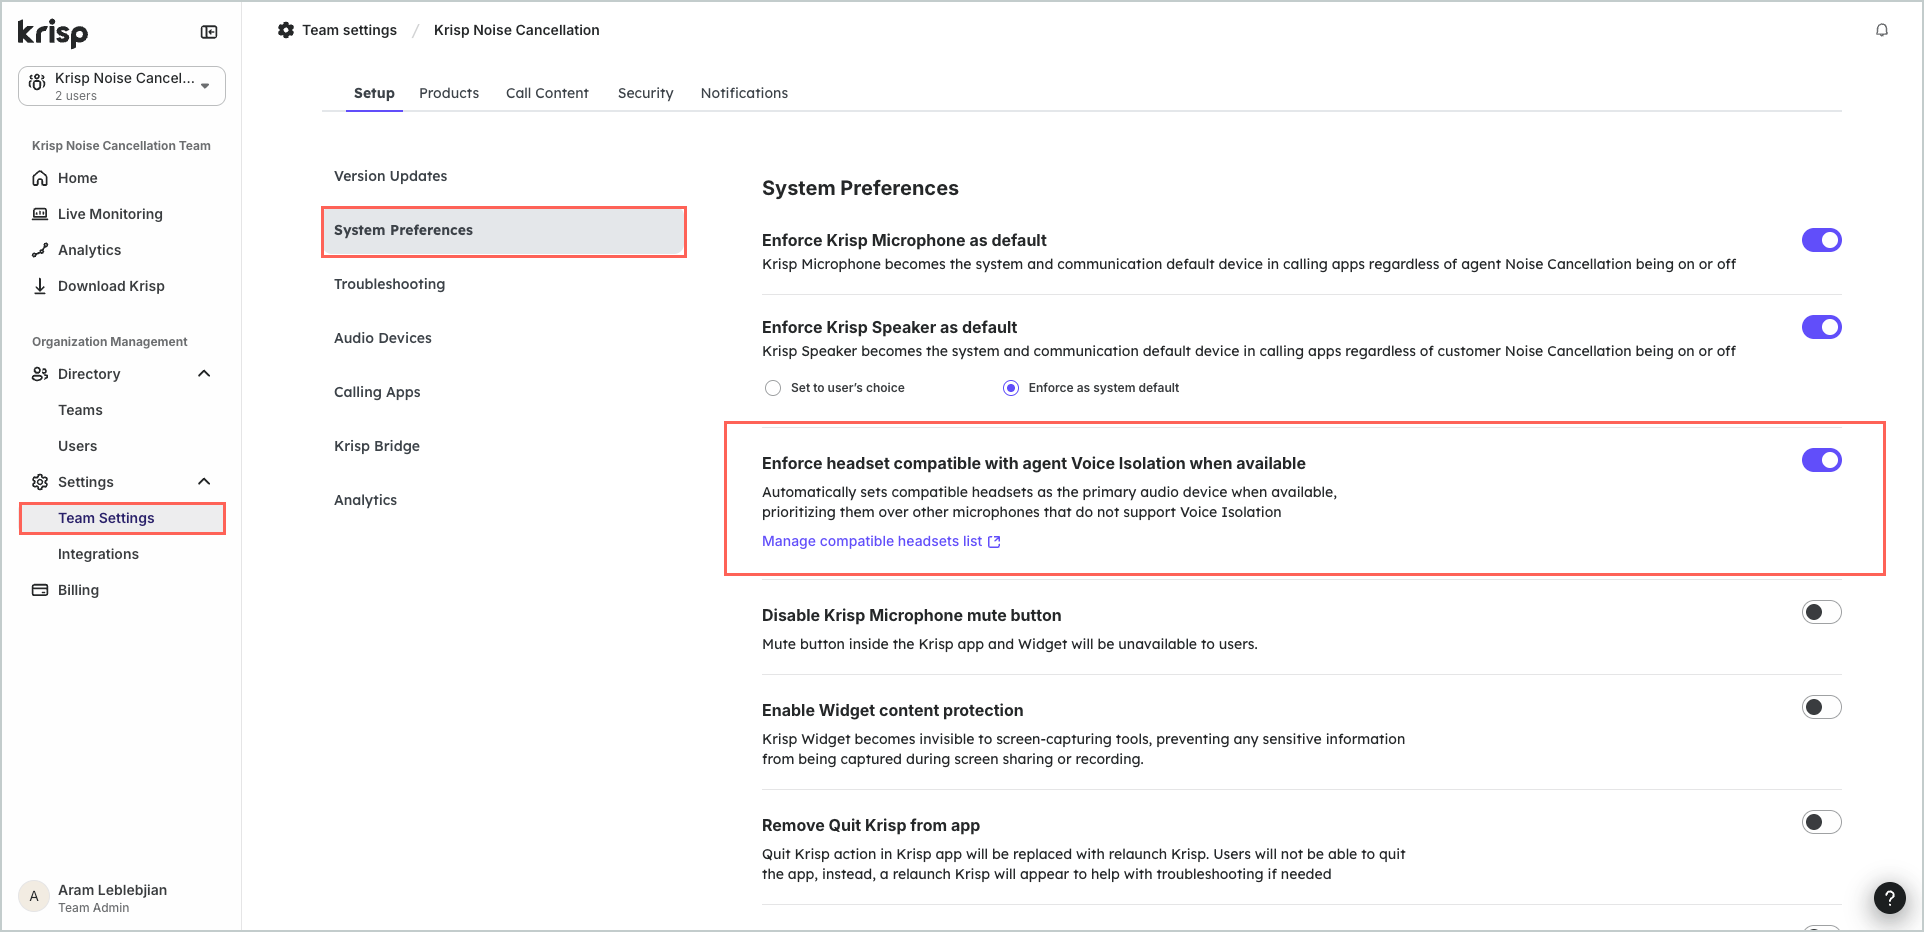
Task: Switch to the Security tab
Action: [645, 93]
